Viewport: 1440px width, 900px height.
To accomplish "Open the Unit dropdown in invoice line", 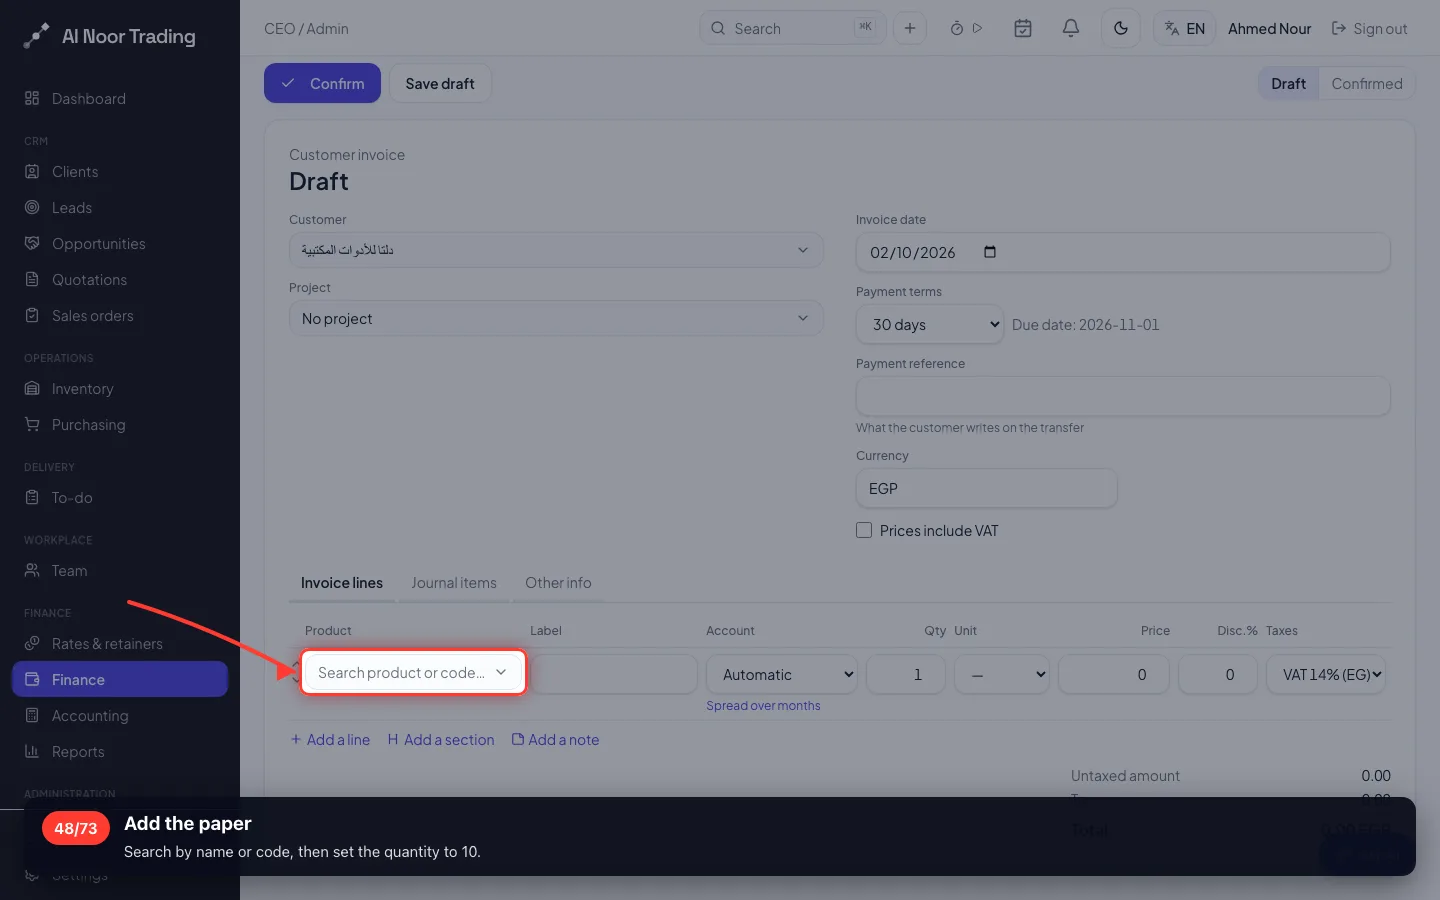I will click(1002, 674).
